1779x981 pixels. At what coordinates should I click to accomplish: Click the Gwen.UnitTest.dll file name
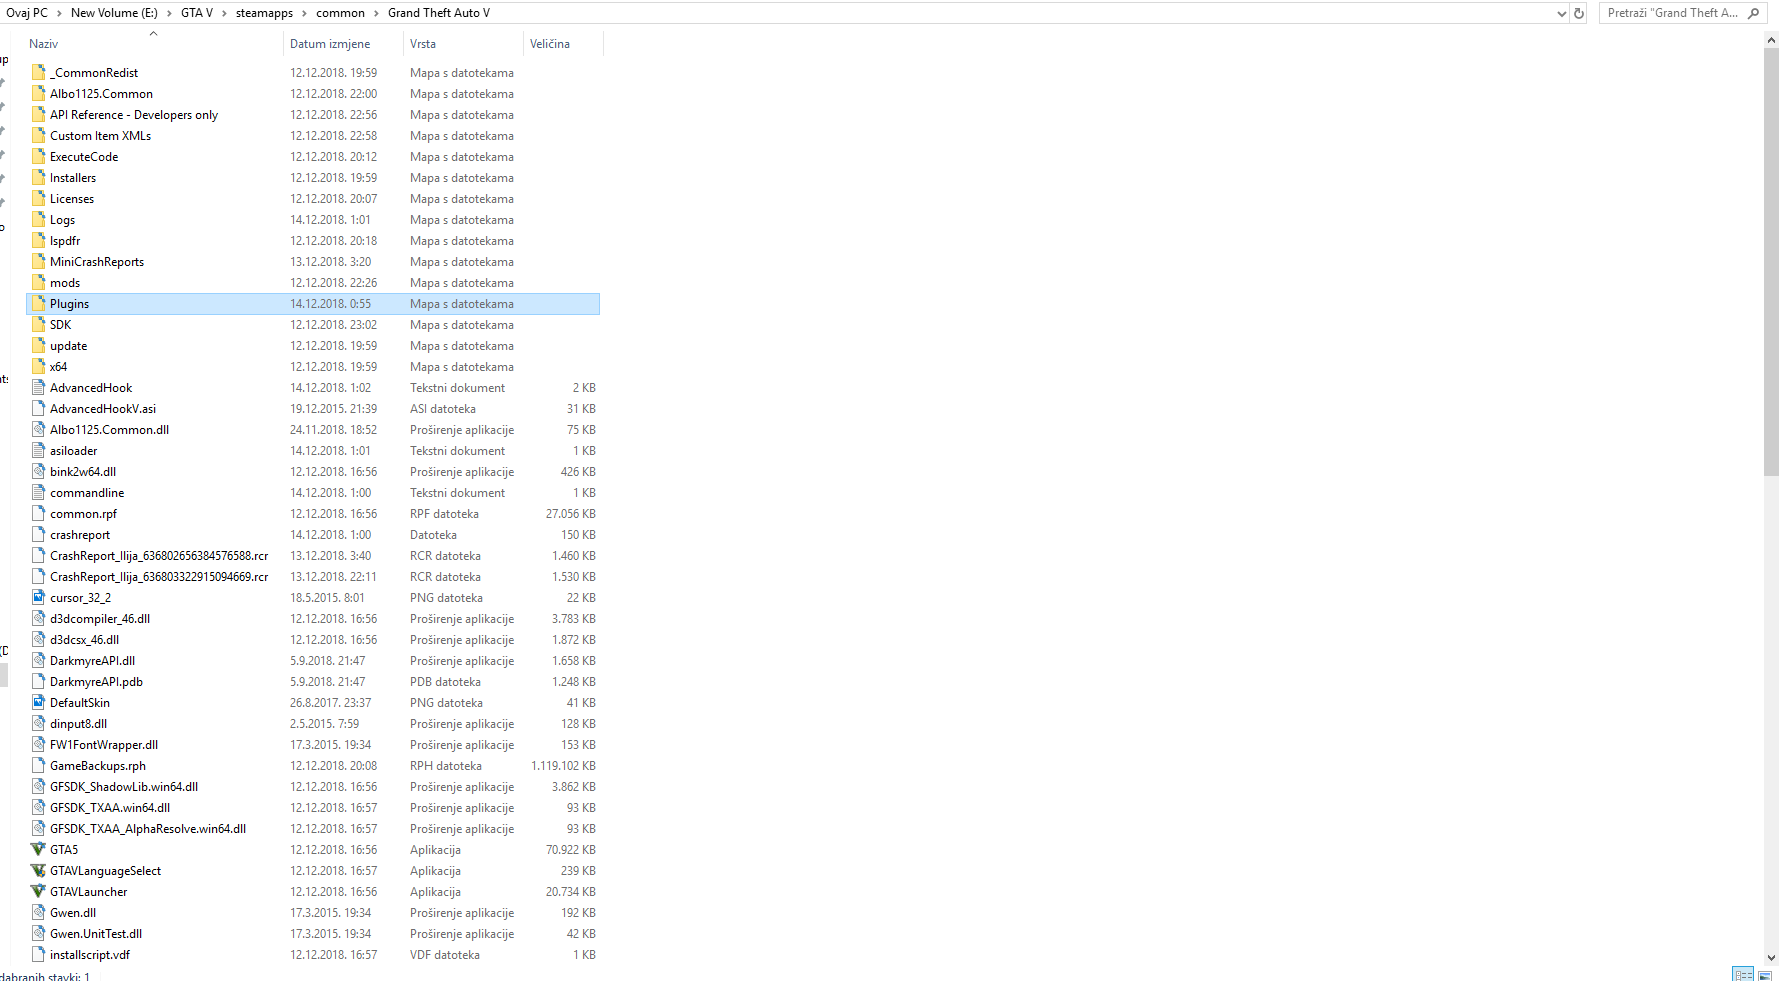(96, 934)
